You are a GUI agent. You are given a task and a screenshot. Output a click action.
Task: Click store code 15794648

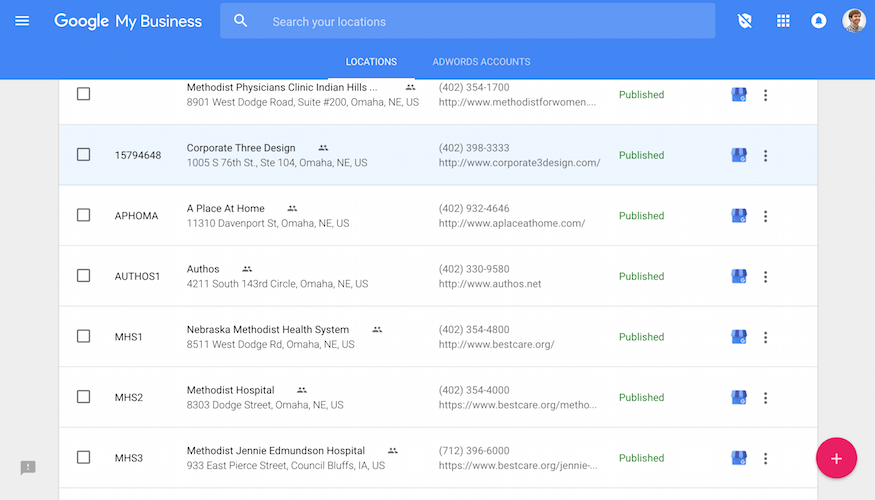[138, 156]
